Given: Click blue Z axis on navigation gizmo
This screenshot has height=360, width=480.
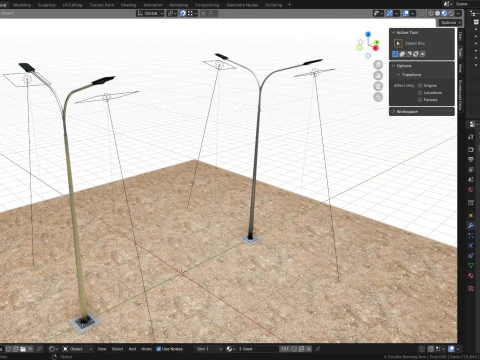Looking at the screenshot, I should [x=368, y=34].
